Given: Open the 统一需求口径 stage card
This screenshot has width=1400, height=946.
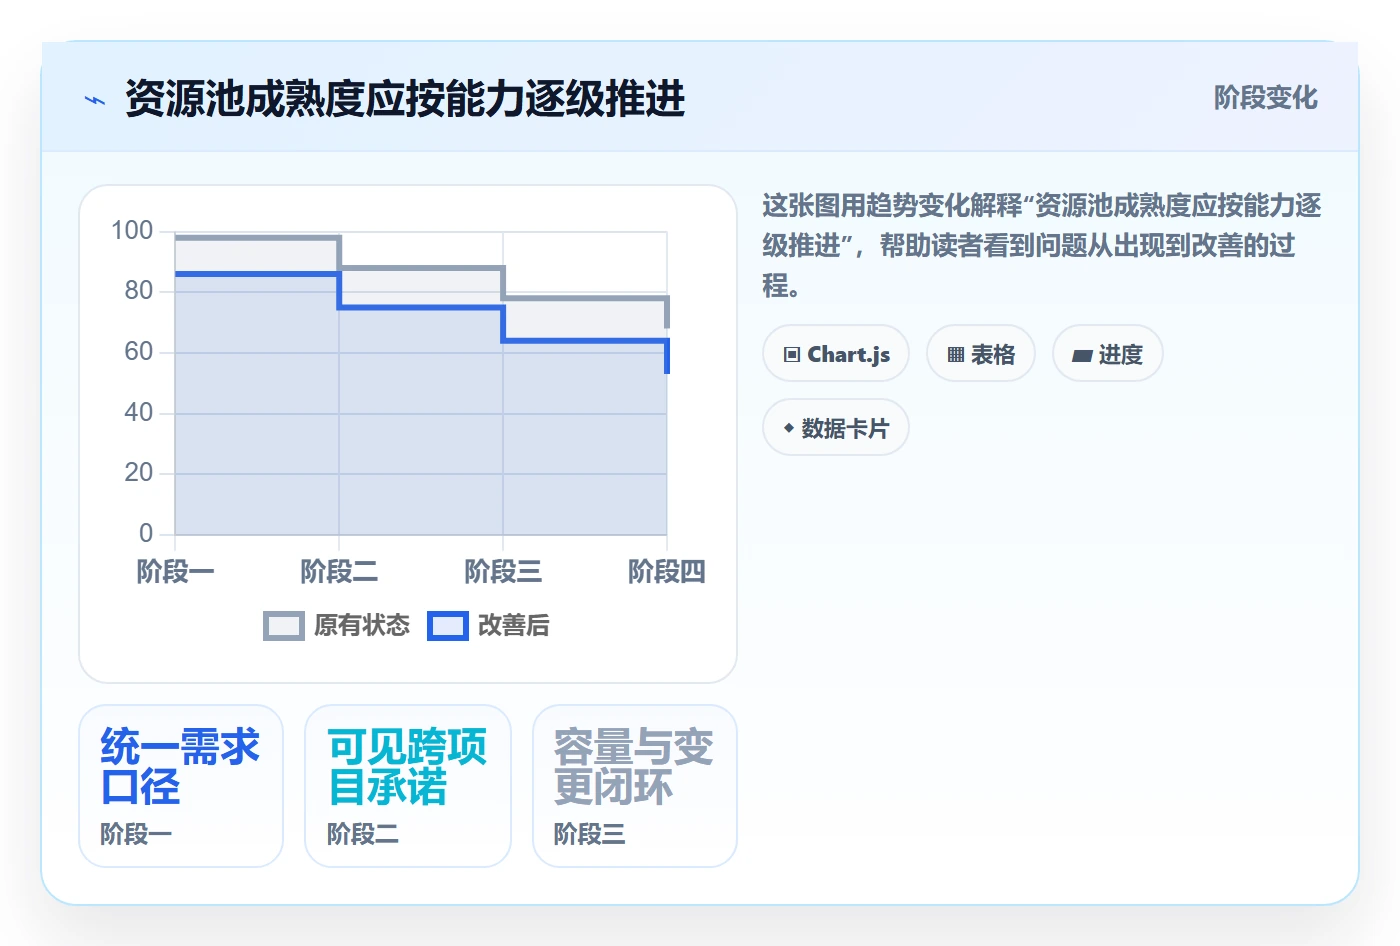Looking at the screenshot, I should tap(181, 786).
